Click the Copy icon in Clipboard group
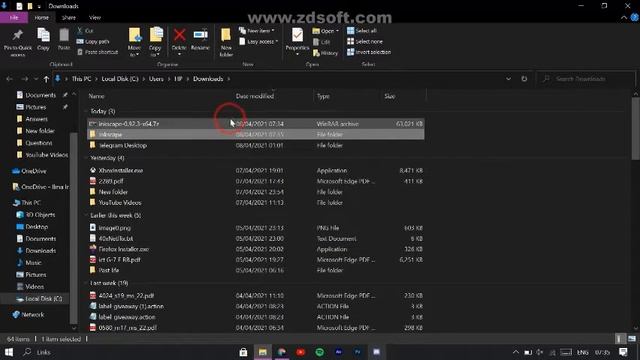This screenshot has height=360, width=640. click(x=43, y=40)
